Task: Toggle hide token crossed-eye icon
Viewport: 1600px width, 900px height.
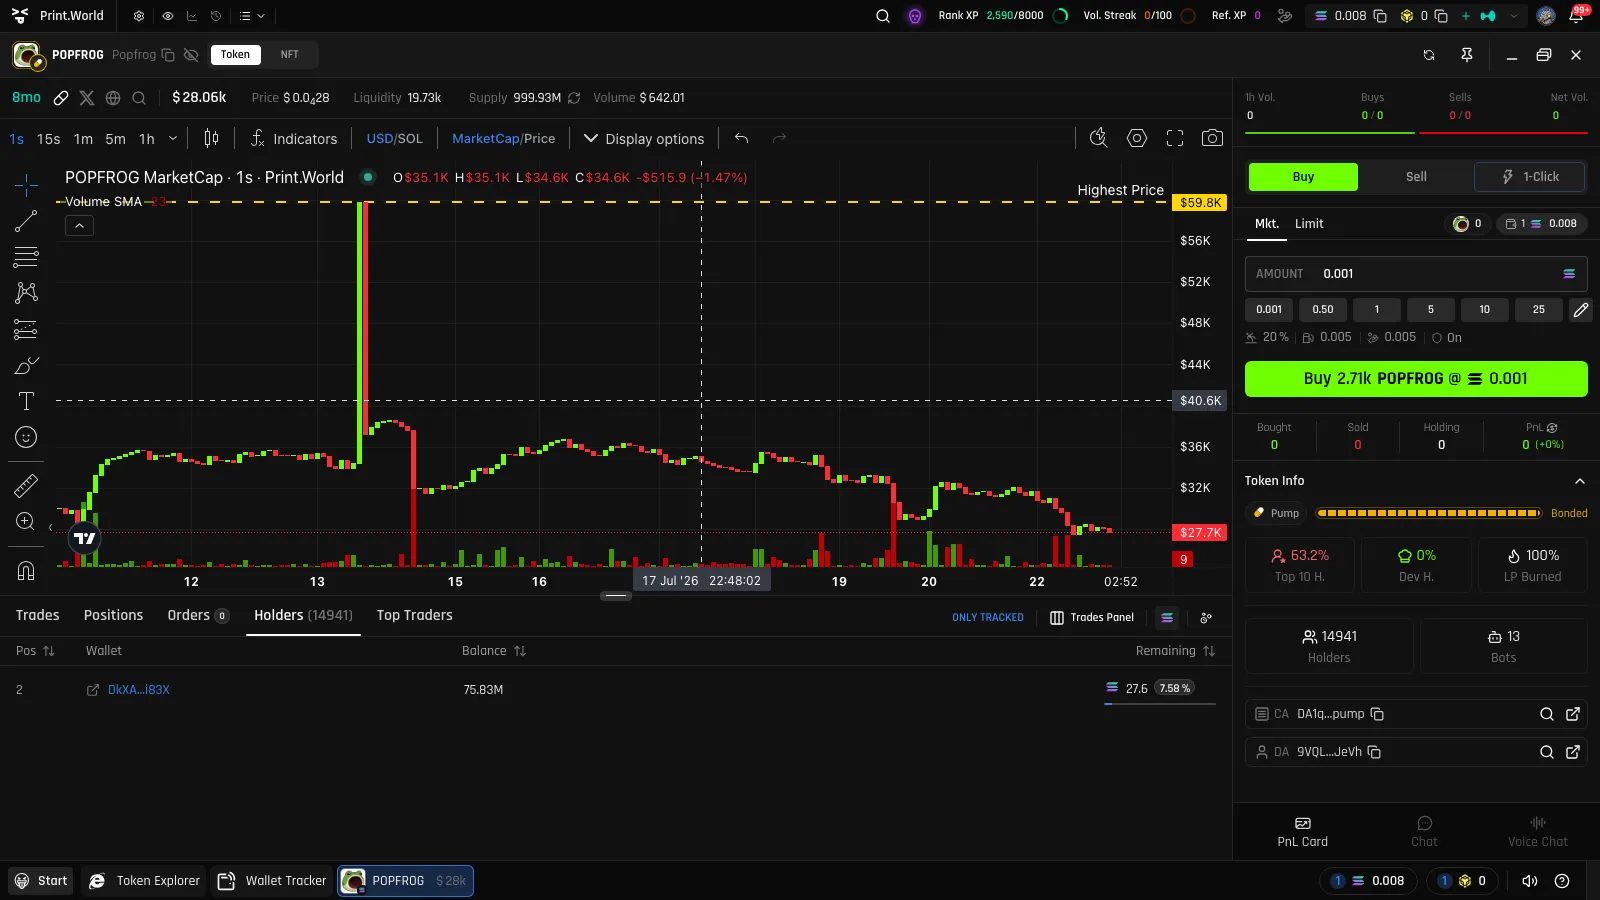Action: (191, 55)
